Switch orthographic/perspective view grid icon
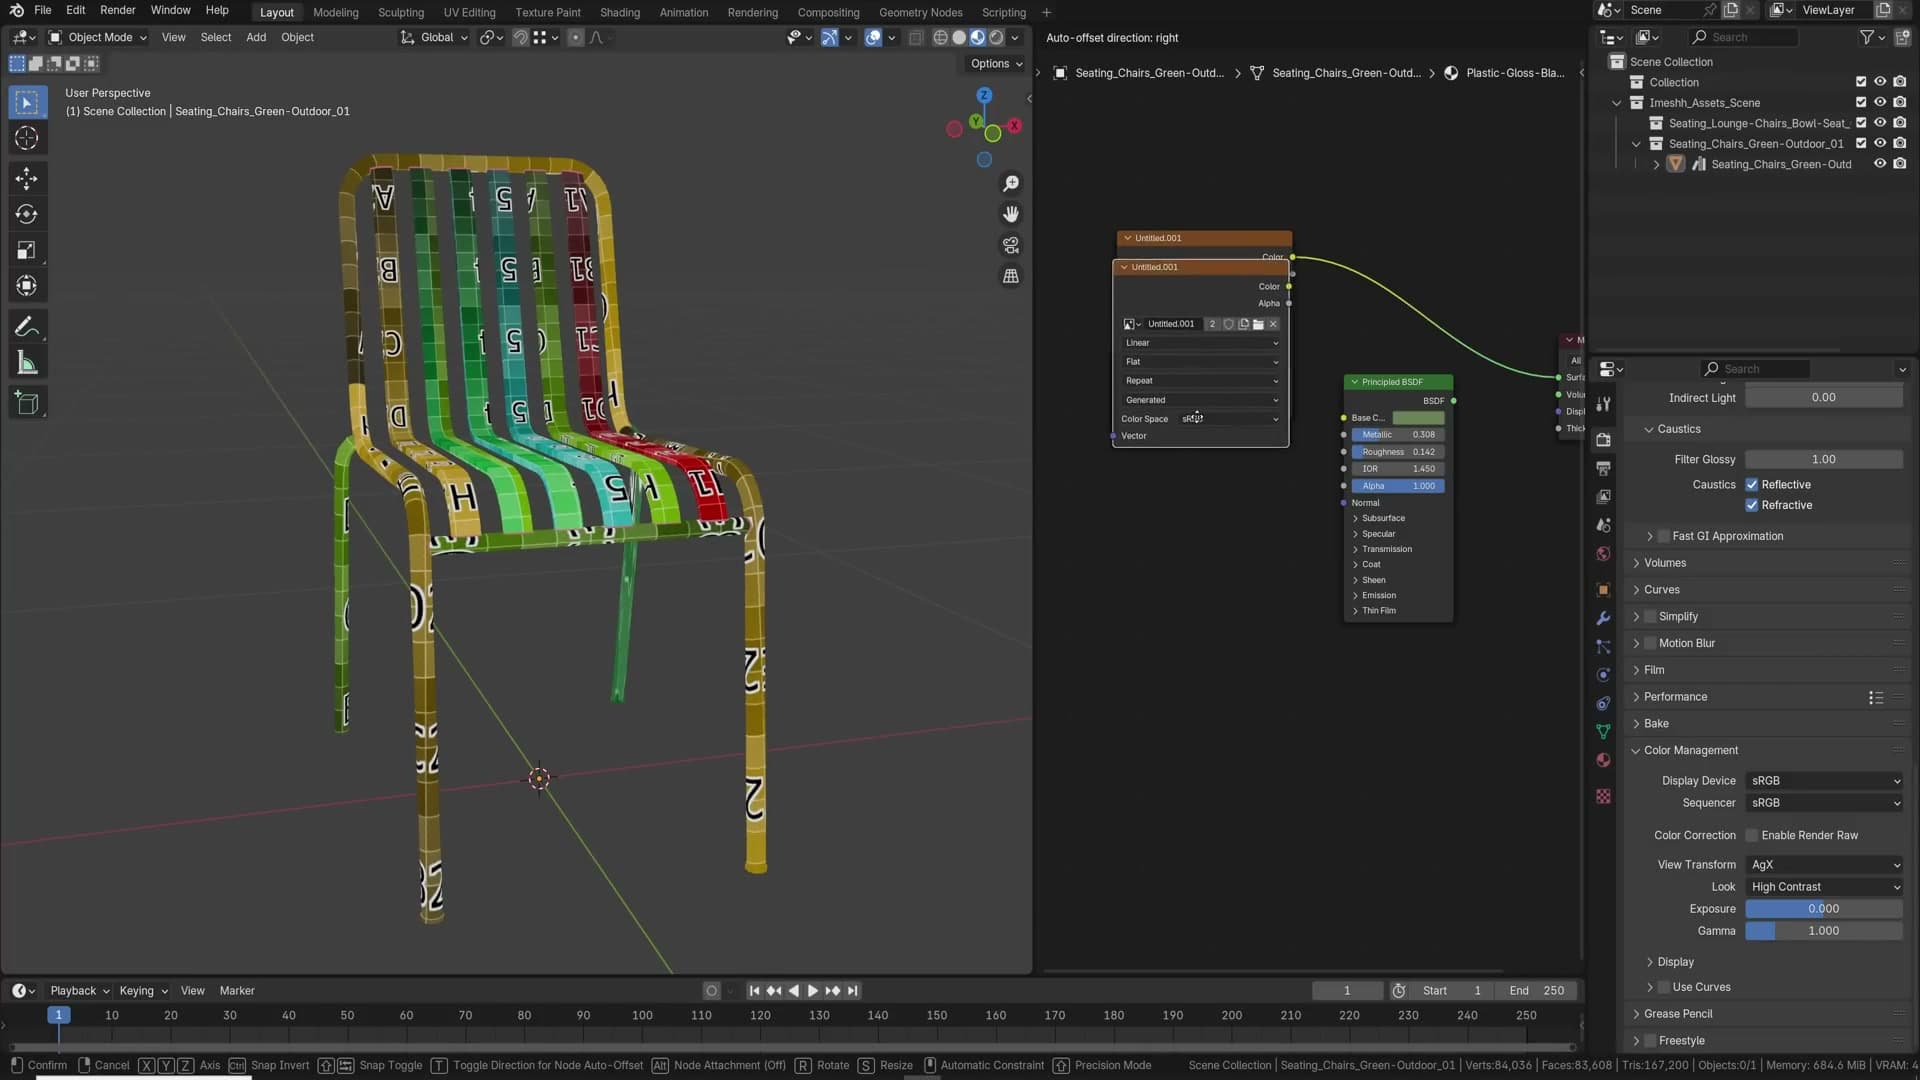Viewport: 1920px width, 1080px height. 1011,276
